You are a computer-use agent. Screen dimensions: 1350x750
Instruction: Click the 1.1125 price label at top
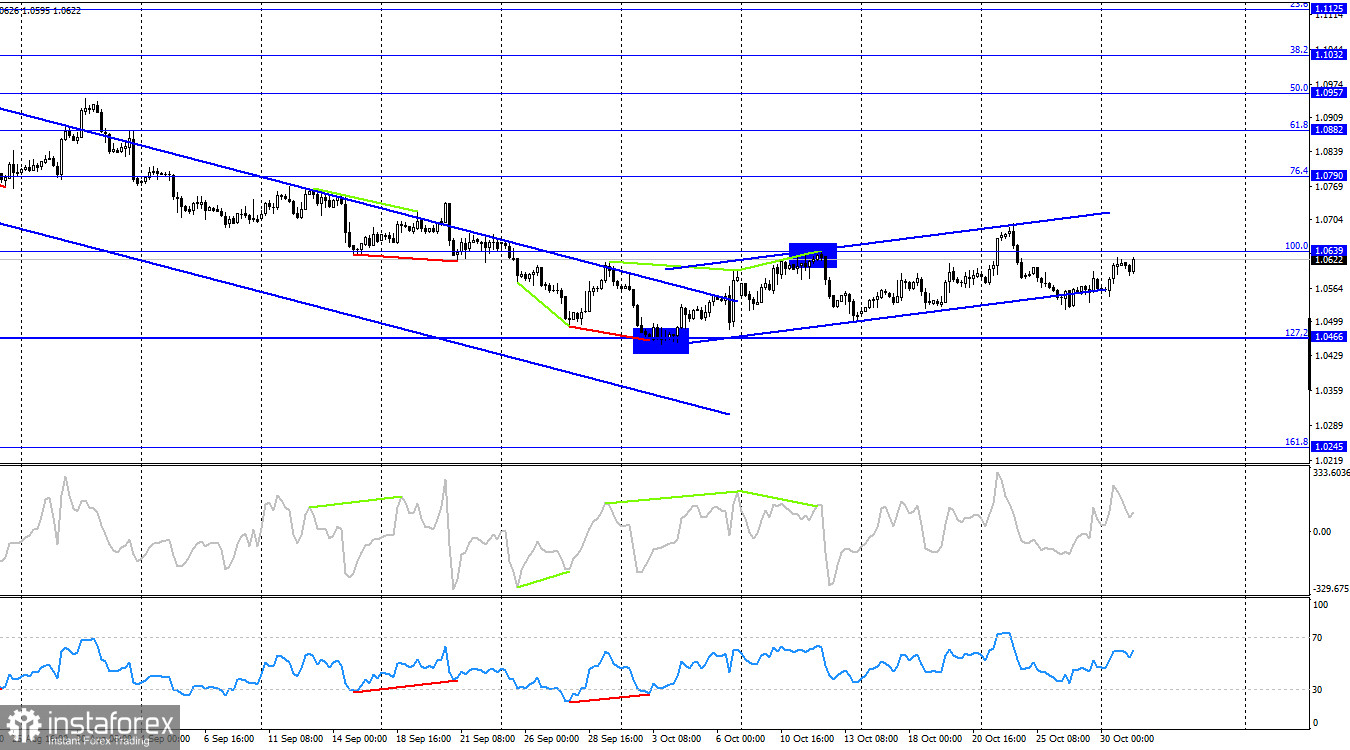(x=1329, y=9)
